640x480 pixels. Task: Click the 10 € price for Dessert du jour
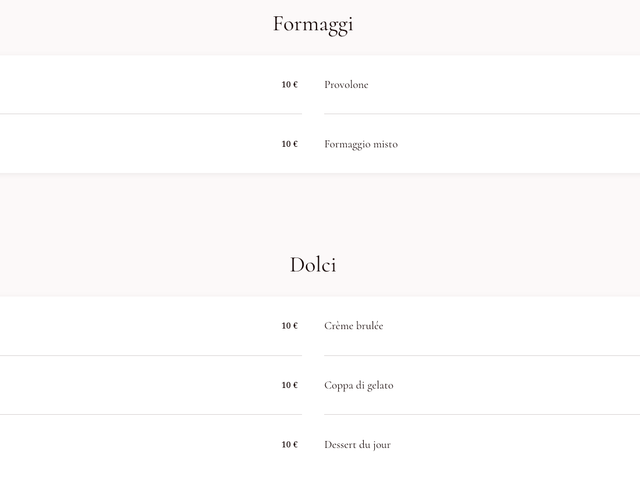[x=289, y=444]
